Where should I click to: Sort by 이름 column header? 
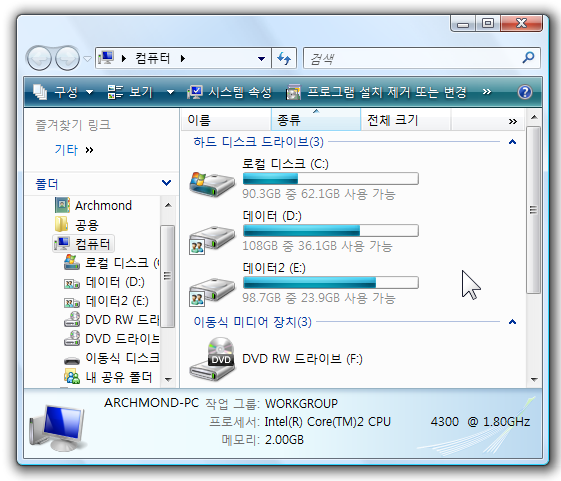pyautogui.click(x=226, y=120)
